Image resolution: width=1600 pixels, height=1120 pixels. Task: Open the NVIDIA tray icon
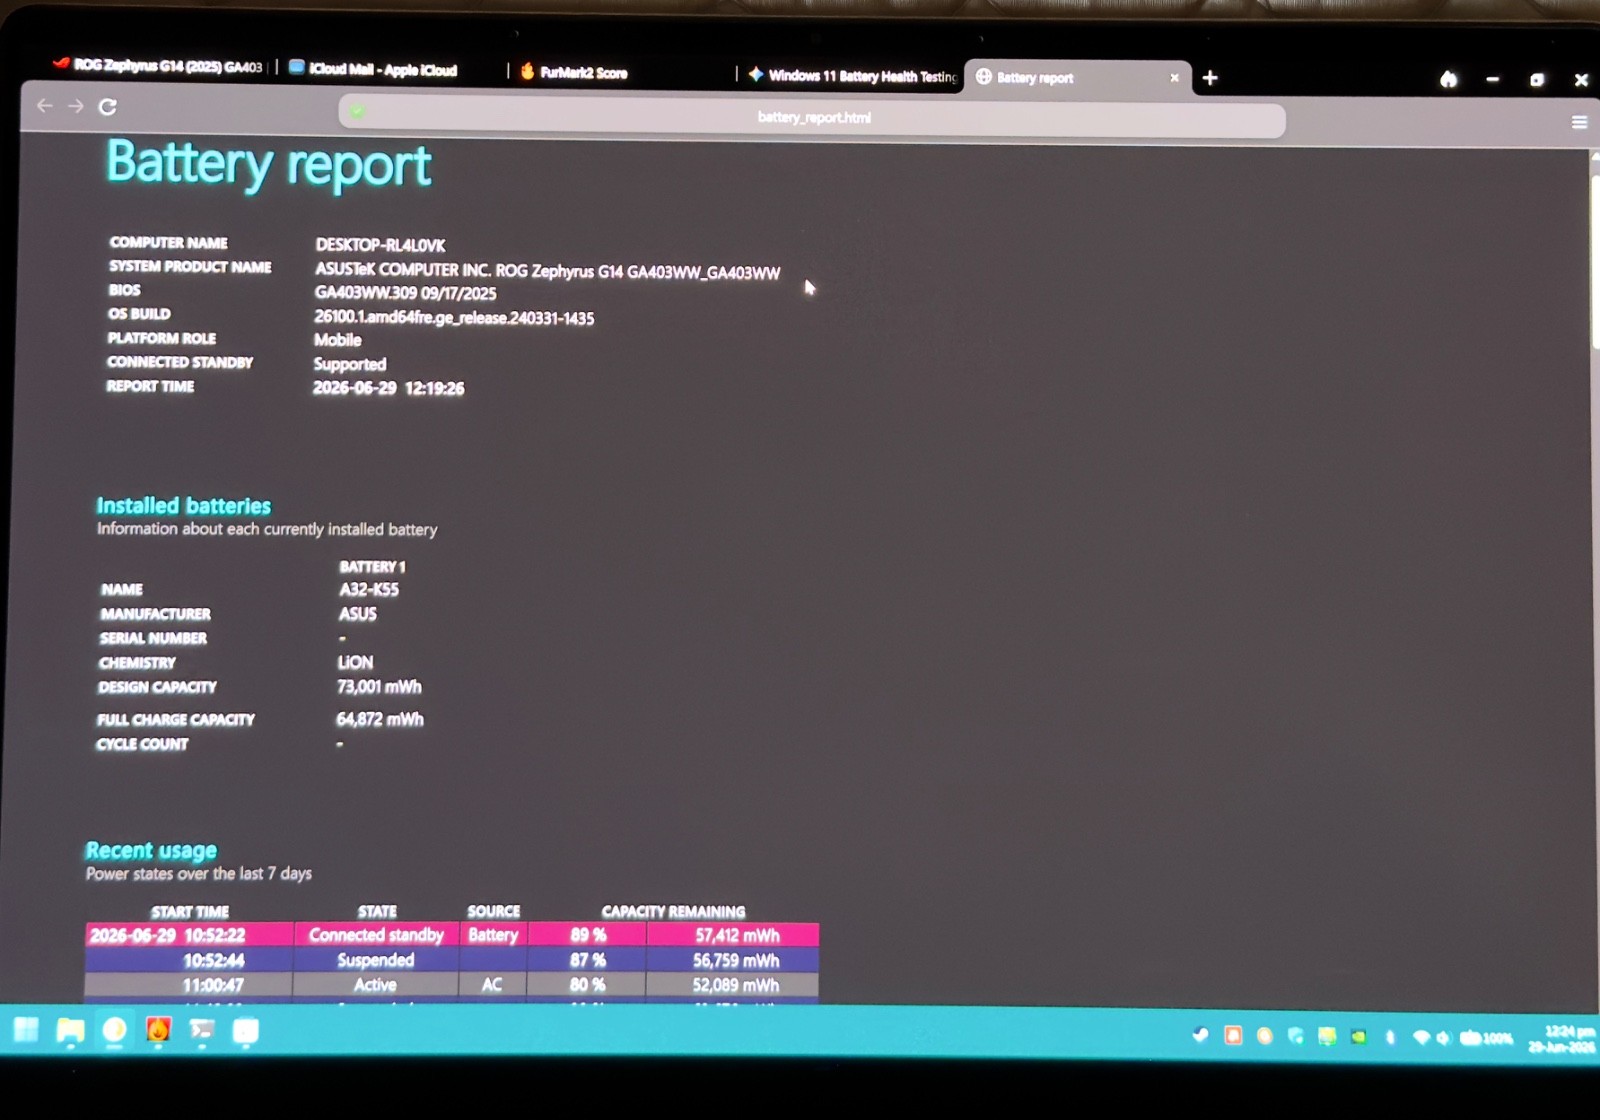1358,1037
